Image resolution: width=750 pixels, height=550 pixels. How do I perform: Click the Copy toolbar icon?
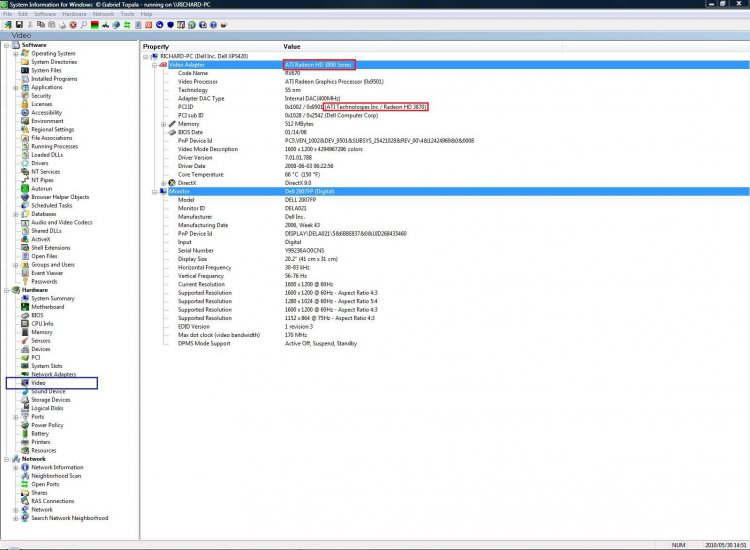pyautogui.click(x=41, y=24)
